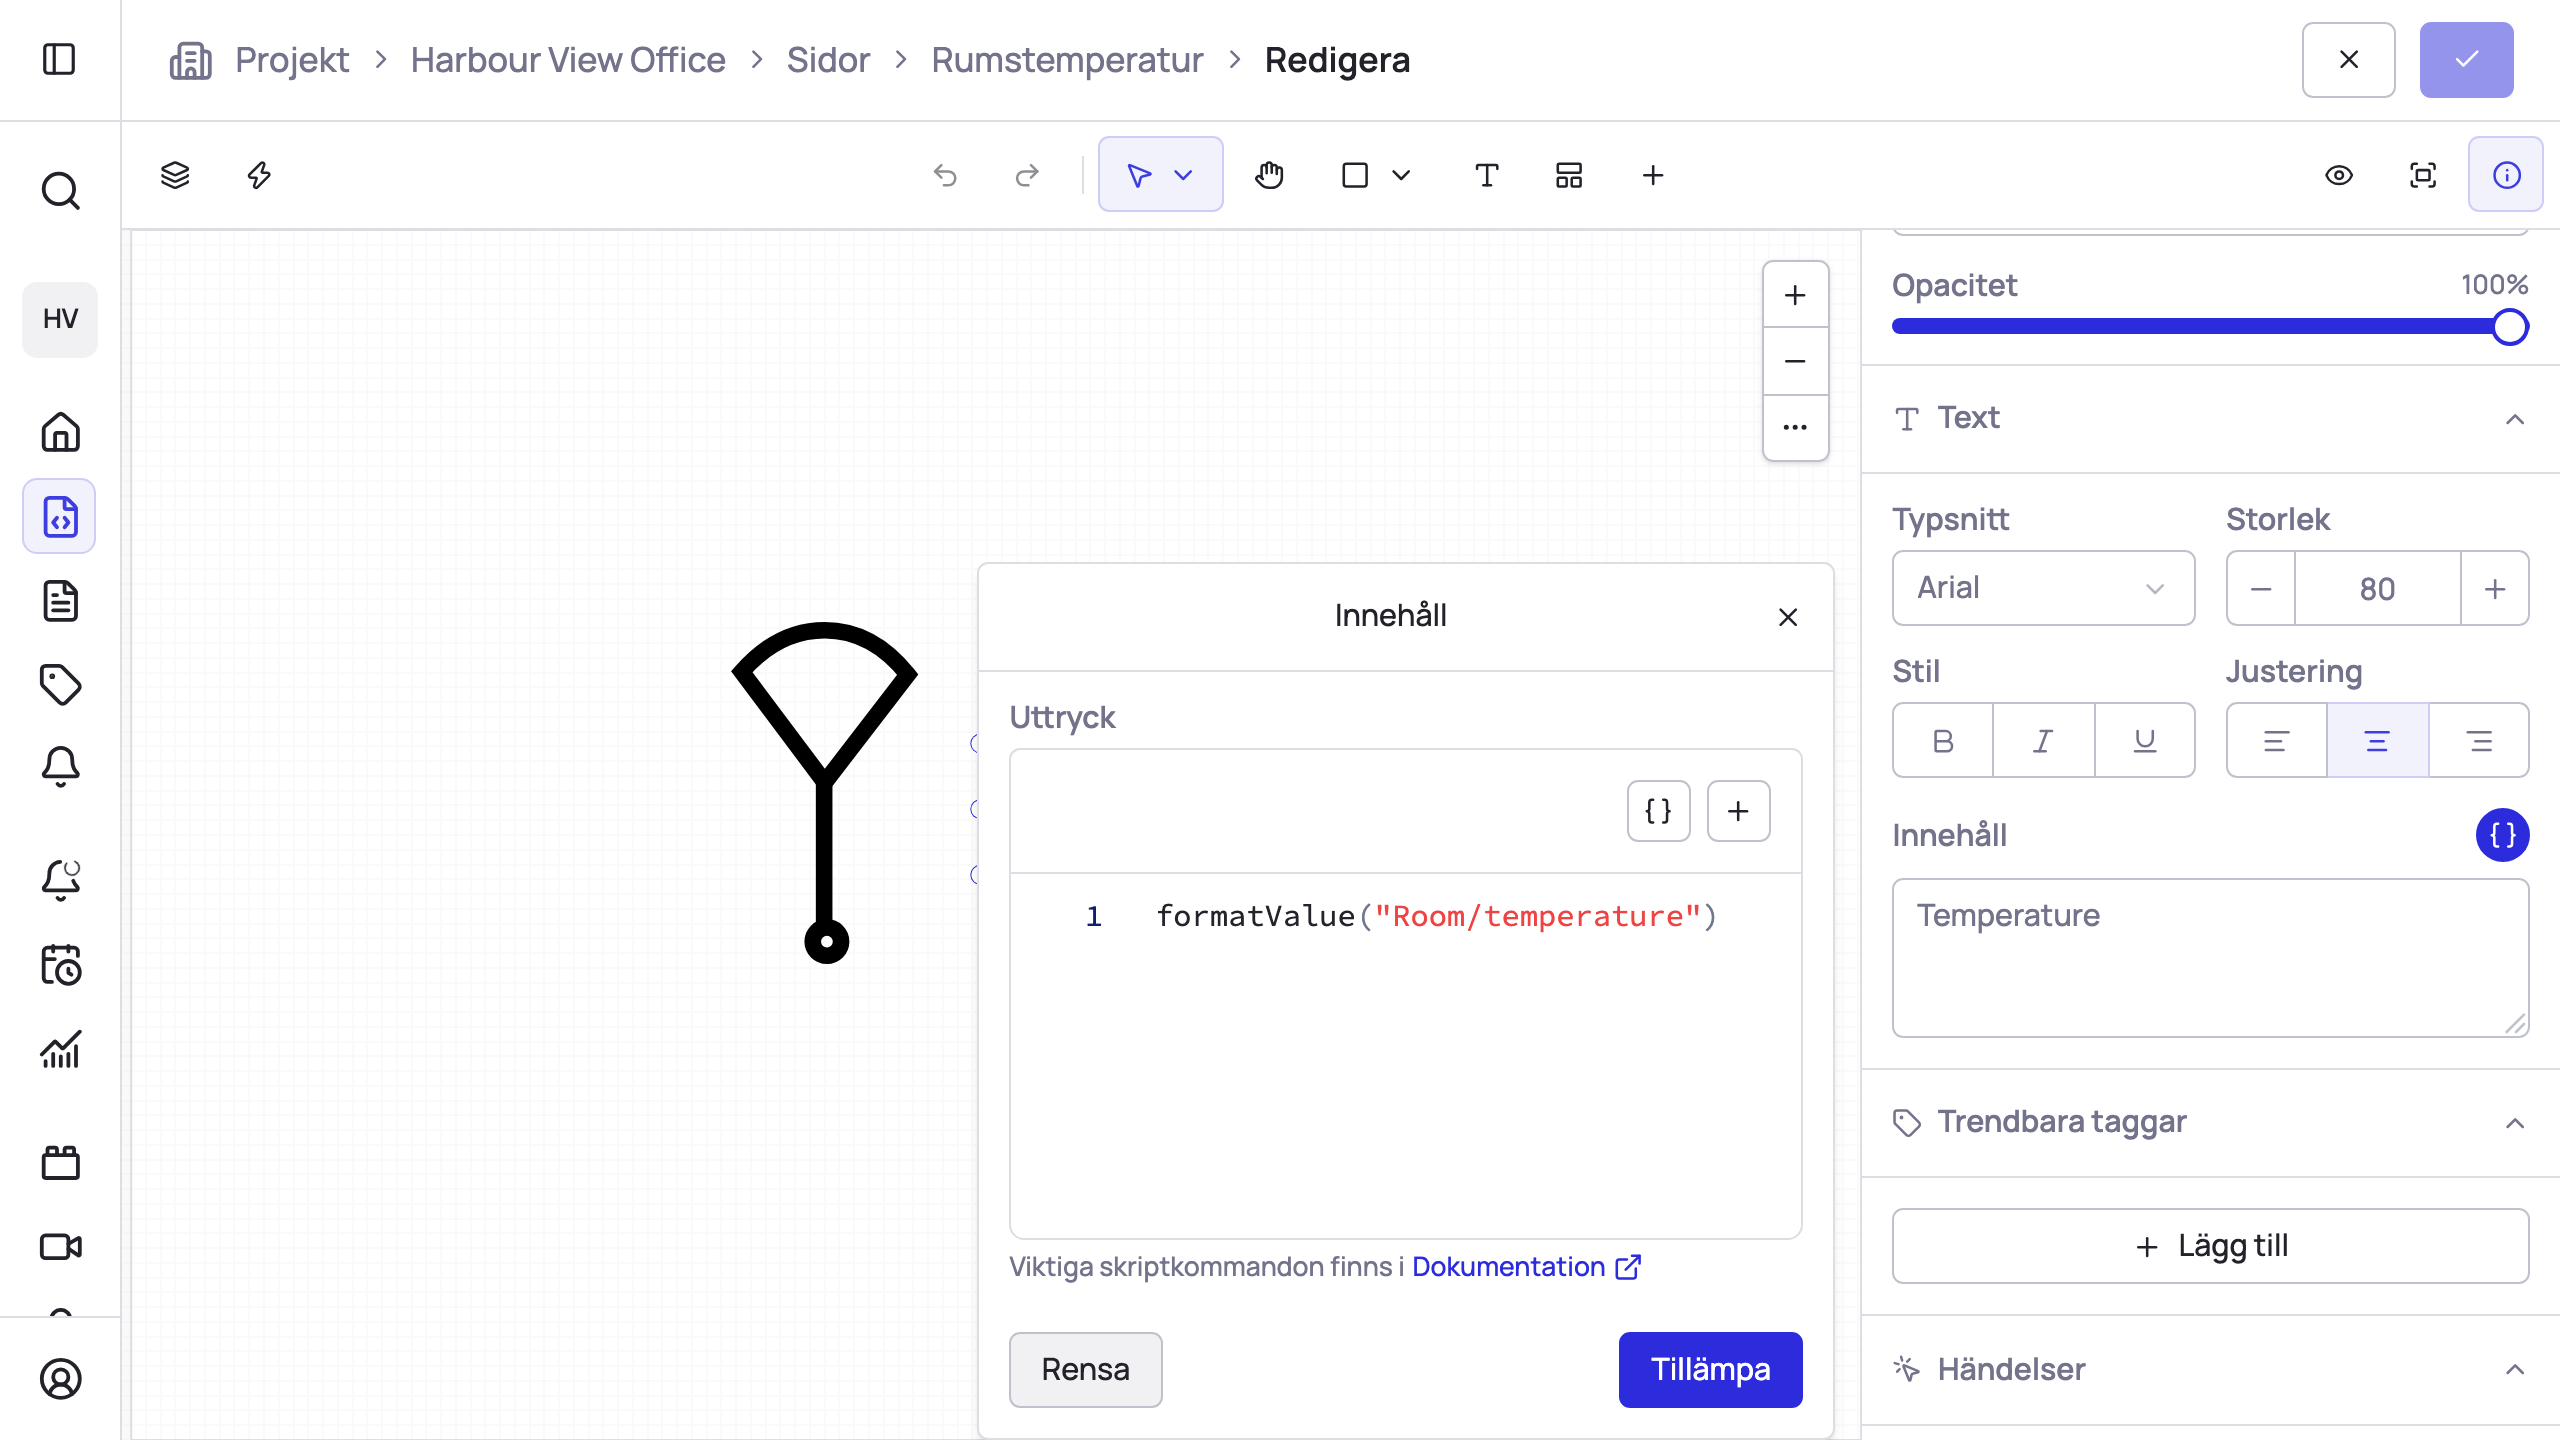Open the video camera icon
This screenshot has width=2560, height=1440.
click(x=60, y=1246)
